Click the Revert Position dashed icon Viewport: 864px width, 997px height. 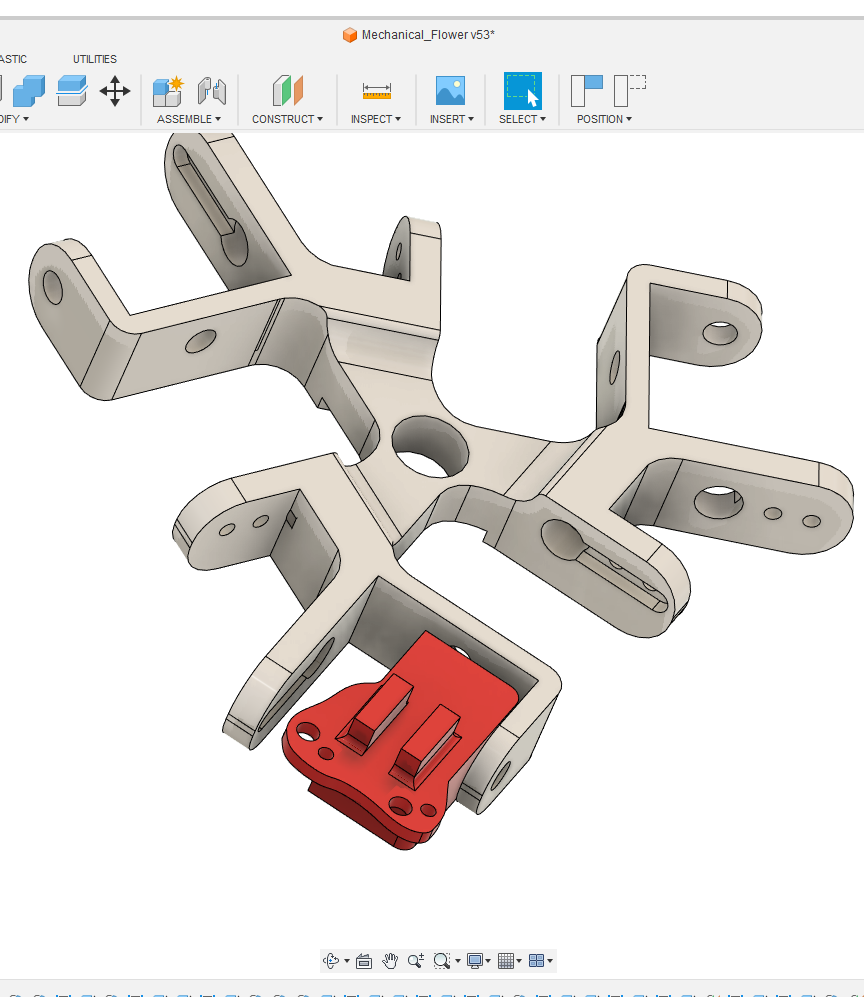[x=630, y=91]
